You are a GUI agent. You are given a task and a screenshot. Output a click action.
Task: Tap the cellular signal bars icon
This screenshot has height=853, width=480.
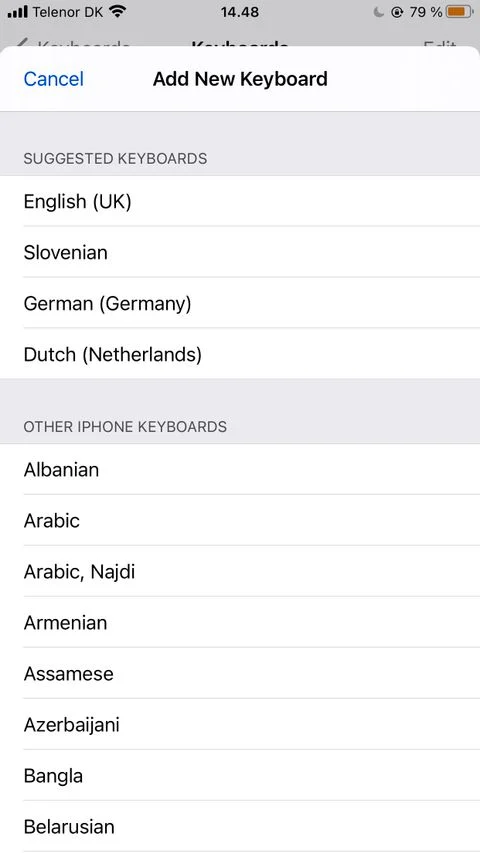coord(17,11)
